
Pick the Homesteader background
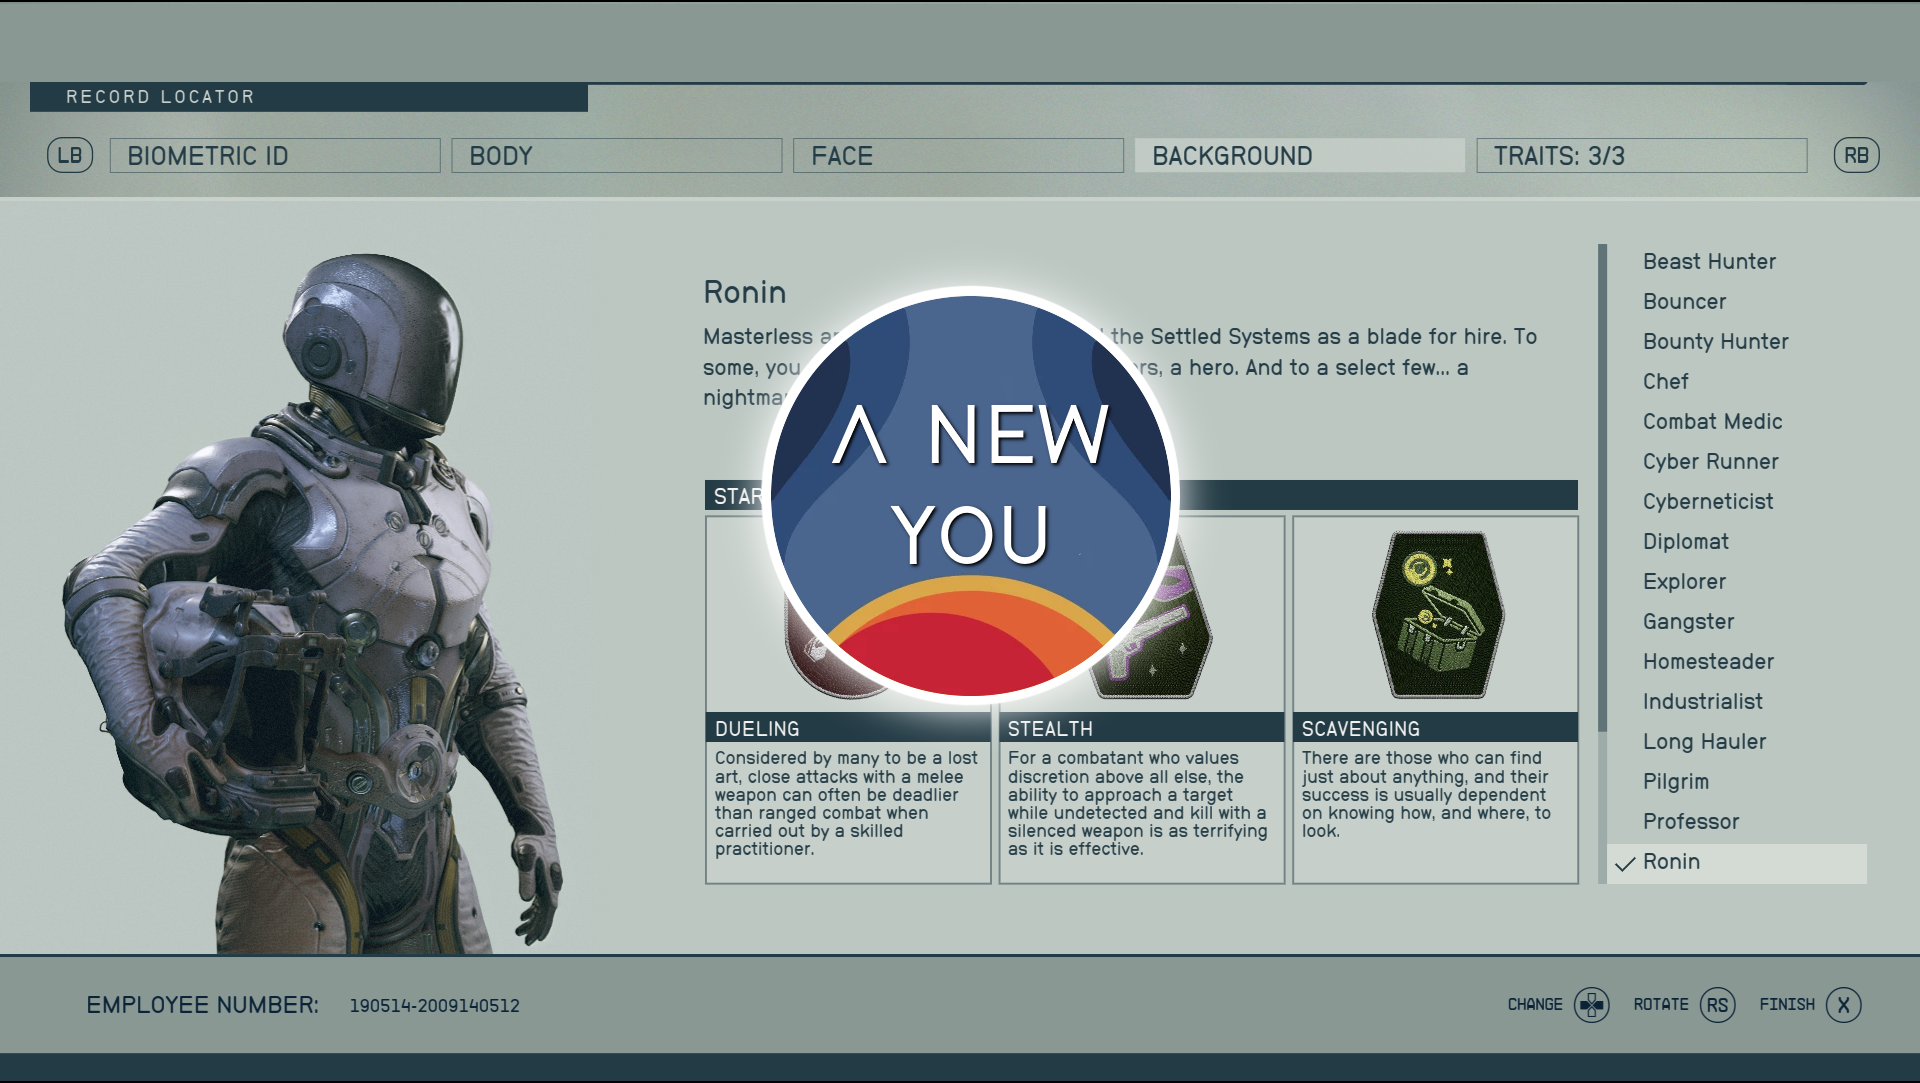click(x=1708, y=662)
